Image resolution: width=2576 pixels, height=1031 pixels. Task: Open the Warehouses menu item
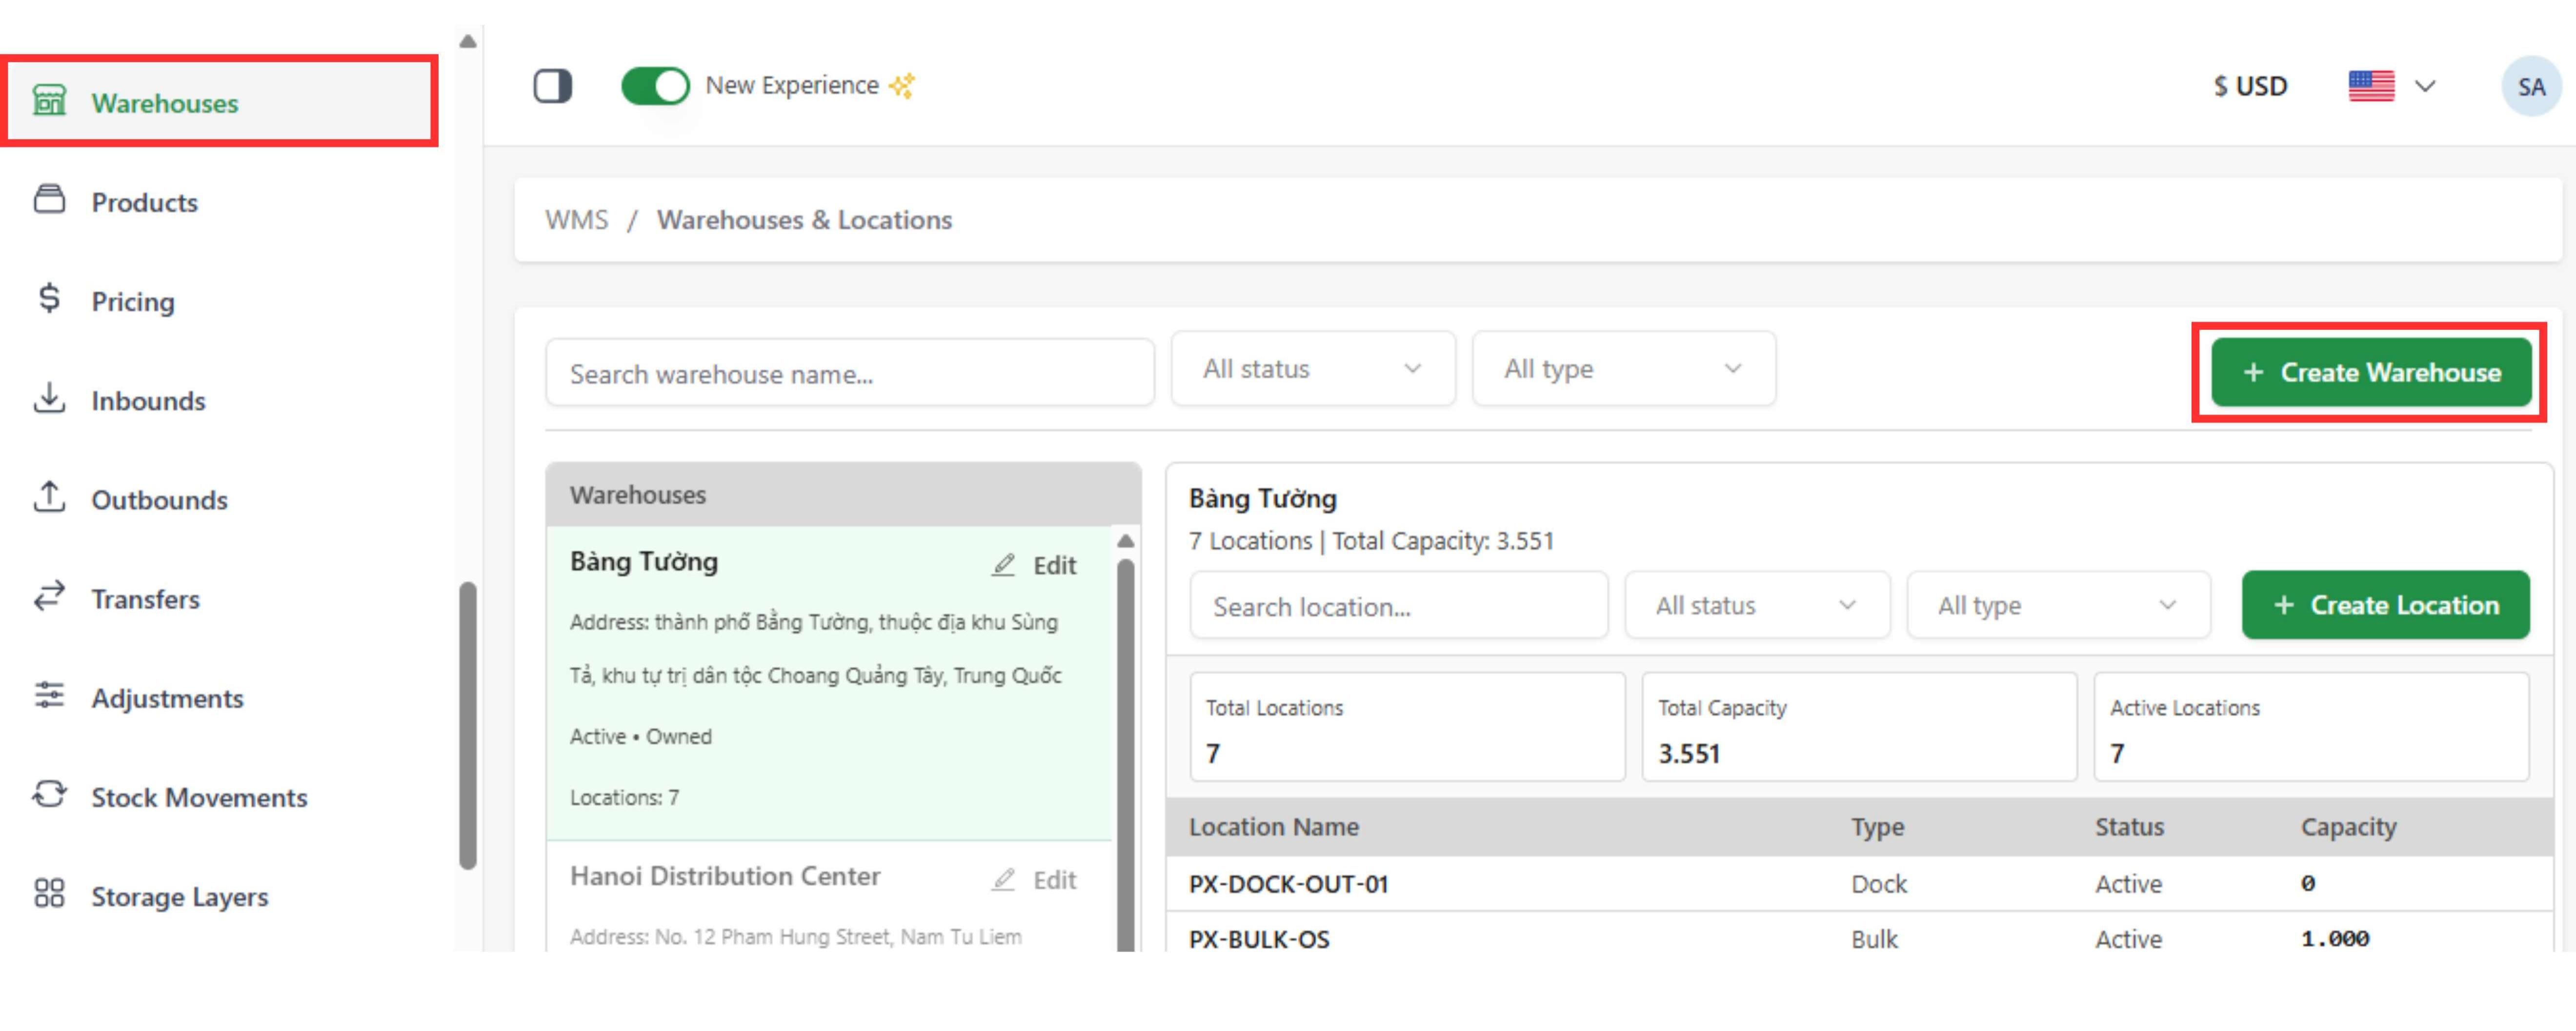pyautogui.click(x=165, y=103)
